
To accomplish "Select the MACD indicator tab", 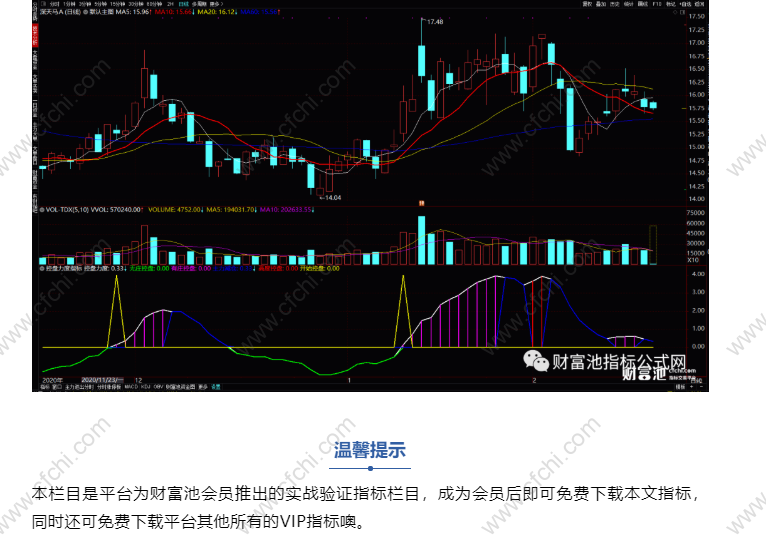I will 131,387.
